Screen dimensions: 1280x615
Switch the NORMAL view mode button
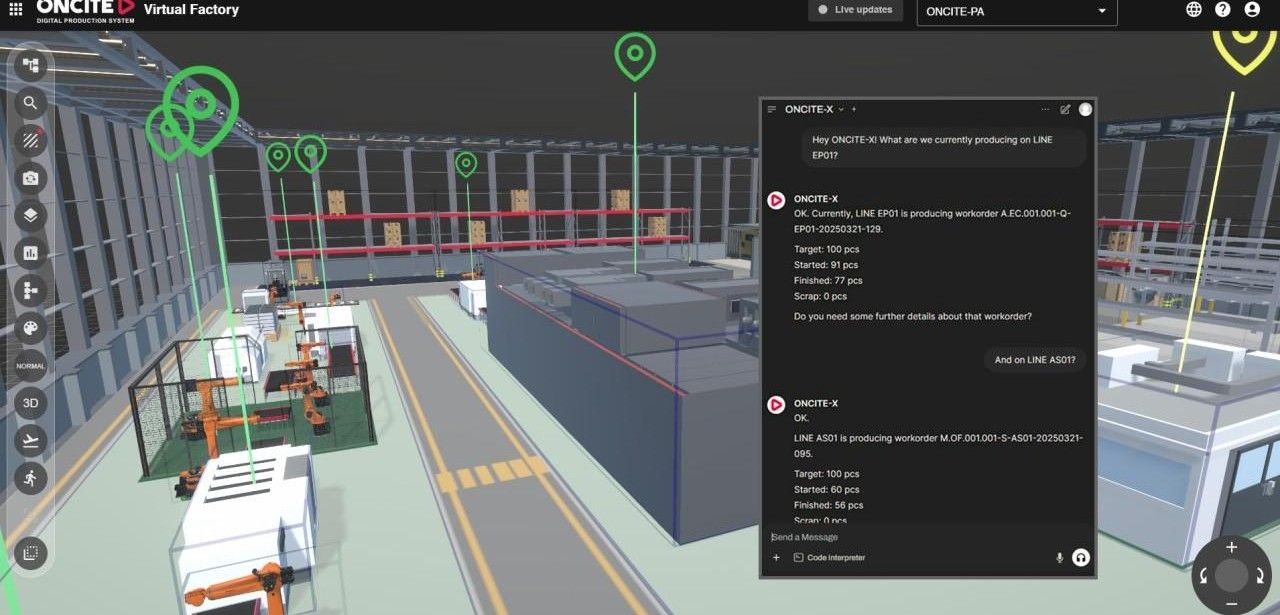pos(31,366)
